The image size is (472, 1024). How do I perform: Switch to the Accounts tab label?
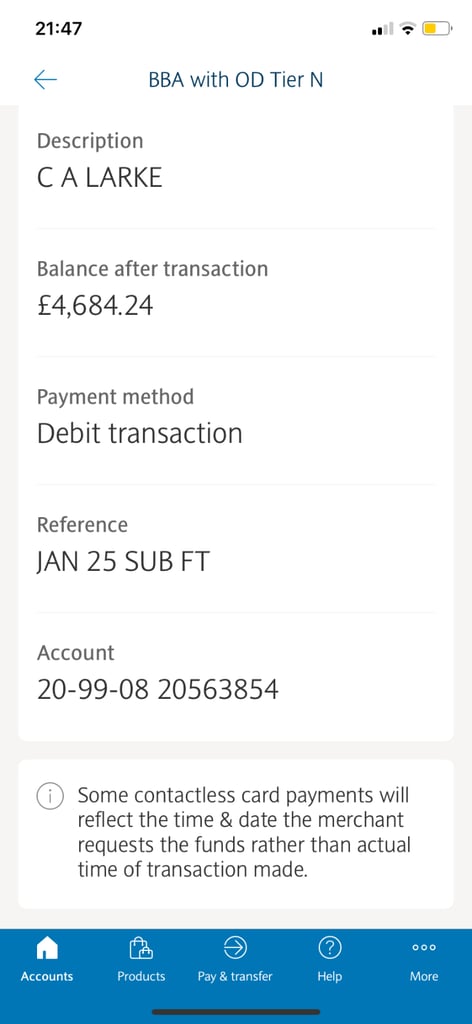click(x=47, y=976)
